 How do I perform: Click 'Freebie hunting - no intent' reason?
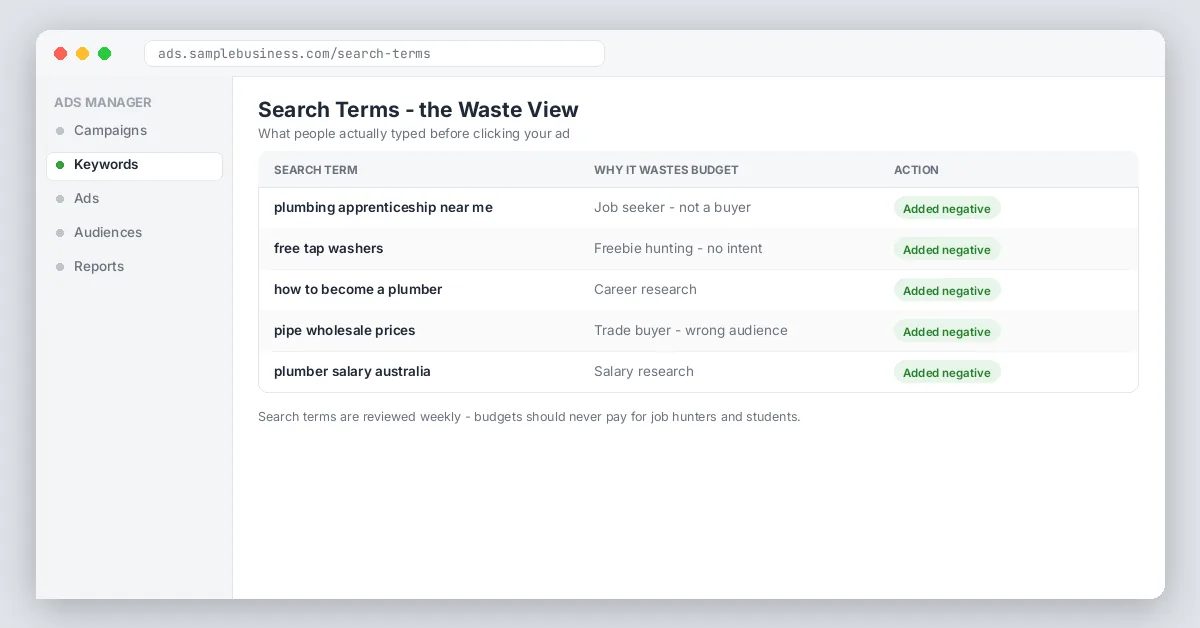click(x=678, y=249)
